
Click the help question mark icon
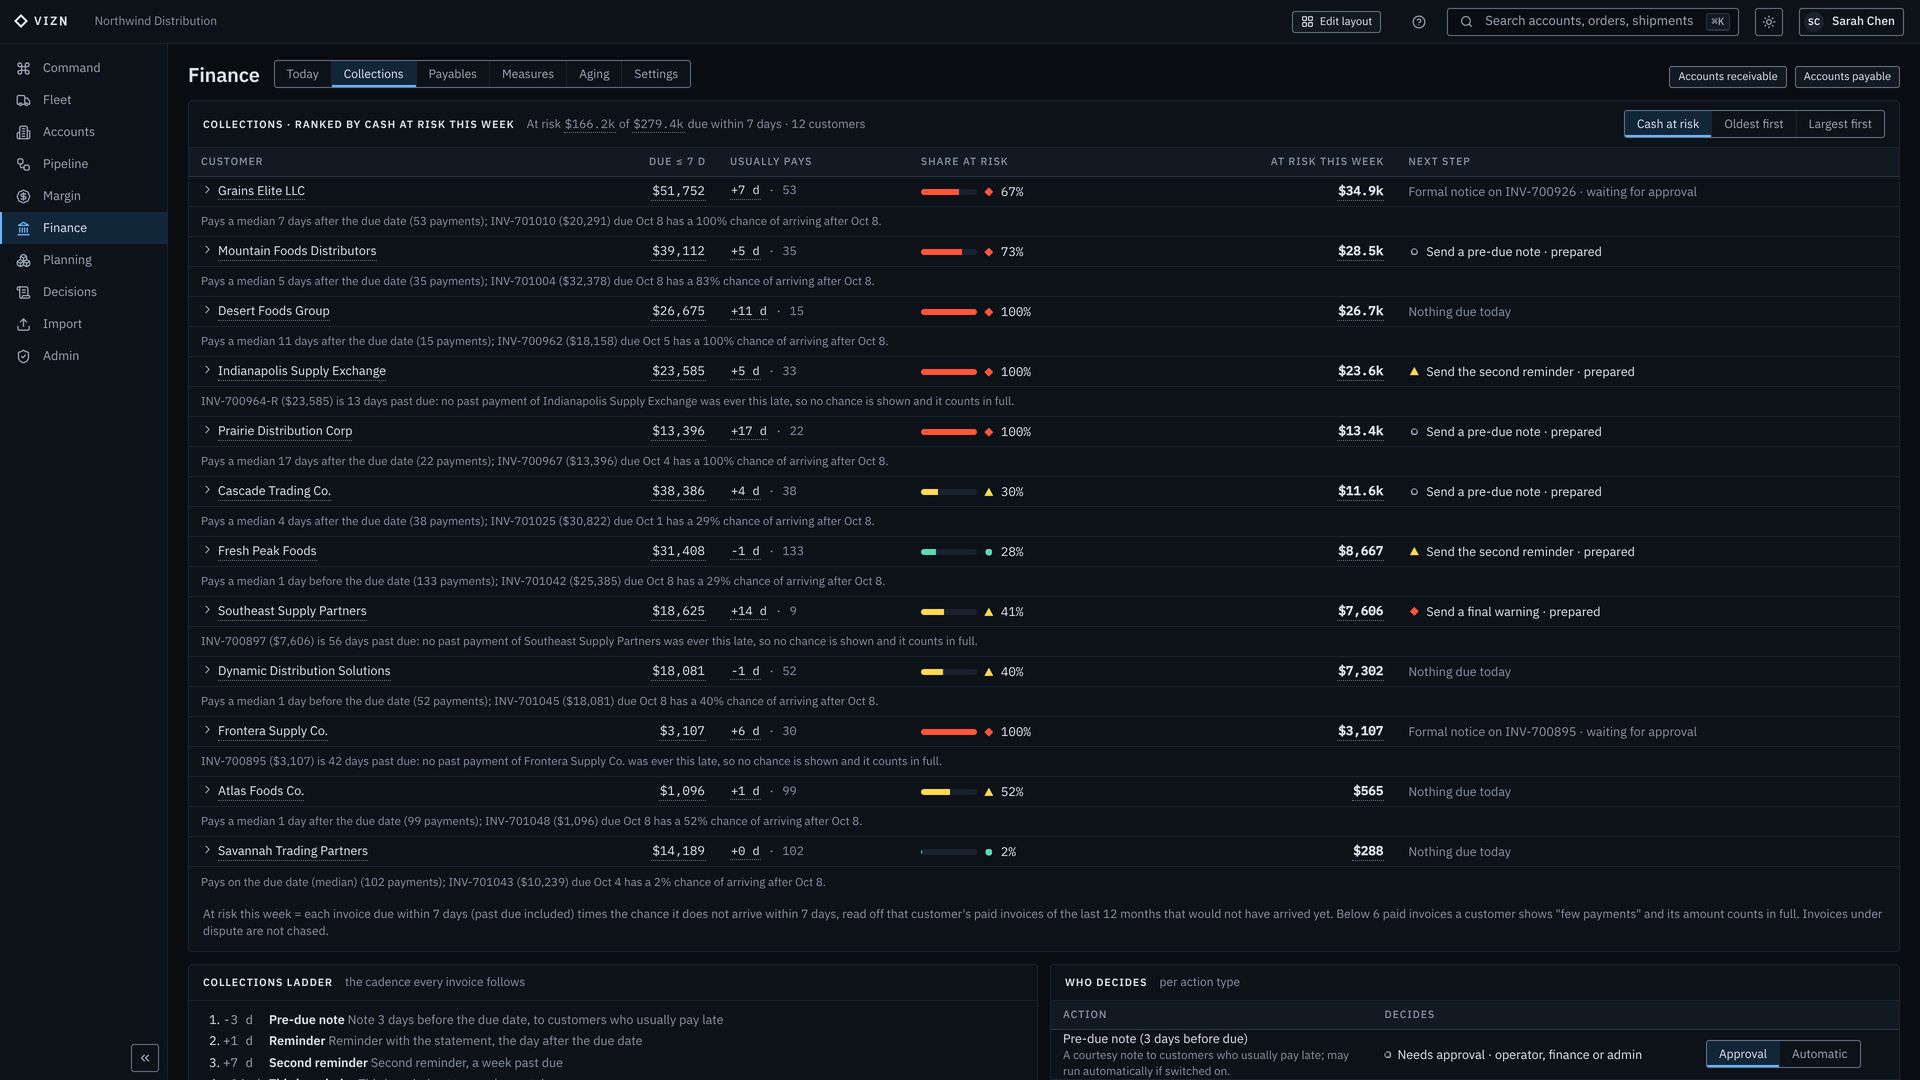1418,22
